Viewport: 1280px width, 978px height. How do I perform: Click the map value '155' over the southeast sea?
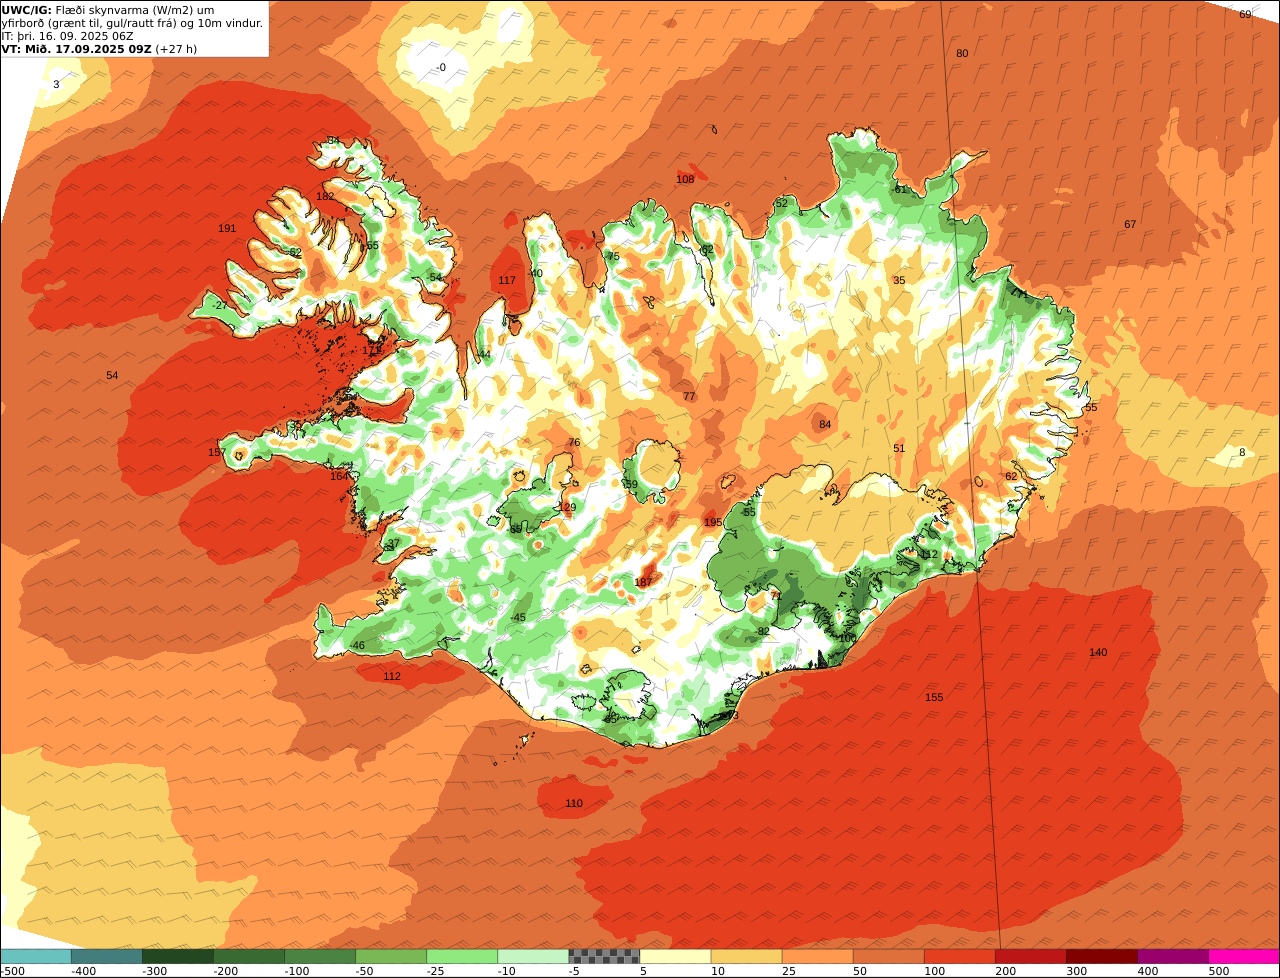[x=934, y=698]
